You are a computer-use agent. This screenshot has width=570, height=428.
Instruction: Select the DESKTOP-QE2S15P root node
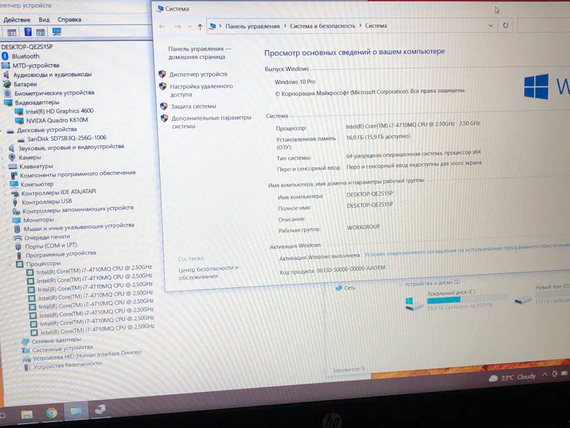click(x=27, y=47)
